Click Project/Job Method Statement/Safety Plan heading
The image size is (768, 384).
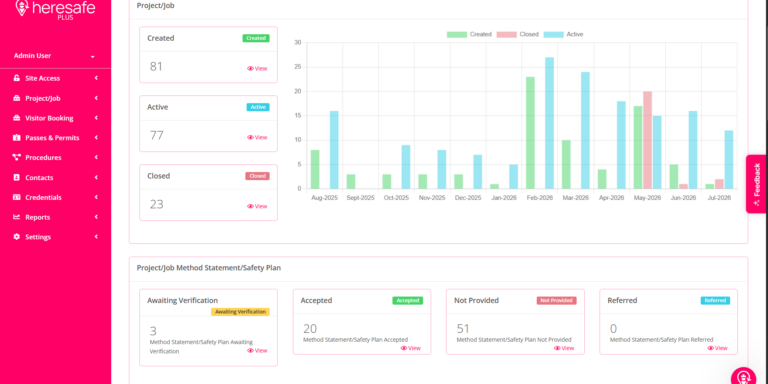[x=209, y=268]
